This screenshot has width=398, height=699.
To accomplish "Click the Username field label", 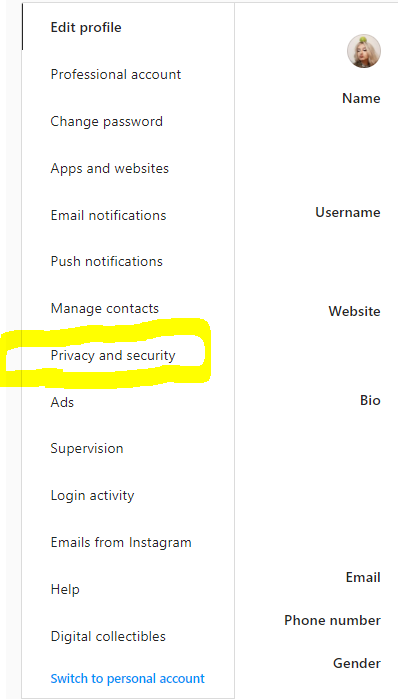I will 348,212.
